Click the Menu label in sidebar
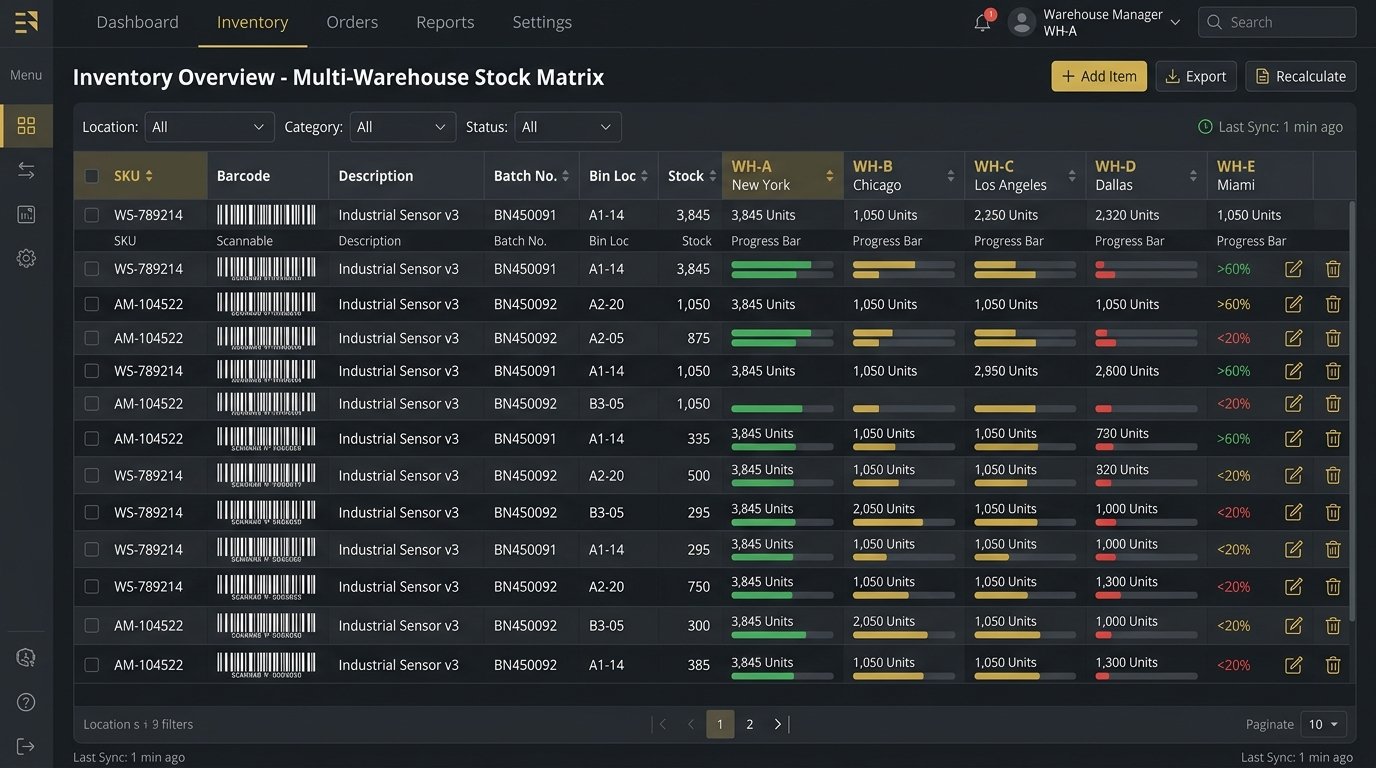The image size is (1376, 768). [x=26, y=75]
